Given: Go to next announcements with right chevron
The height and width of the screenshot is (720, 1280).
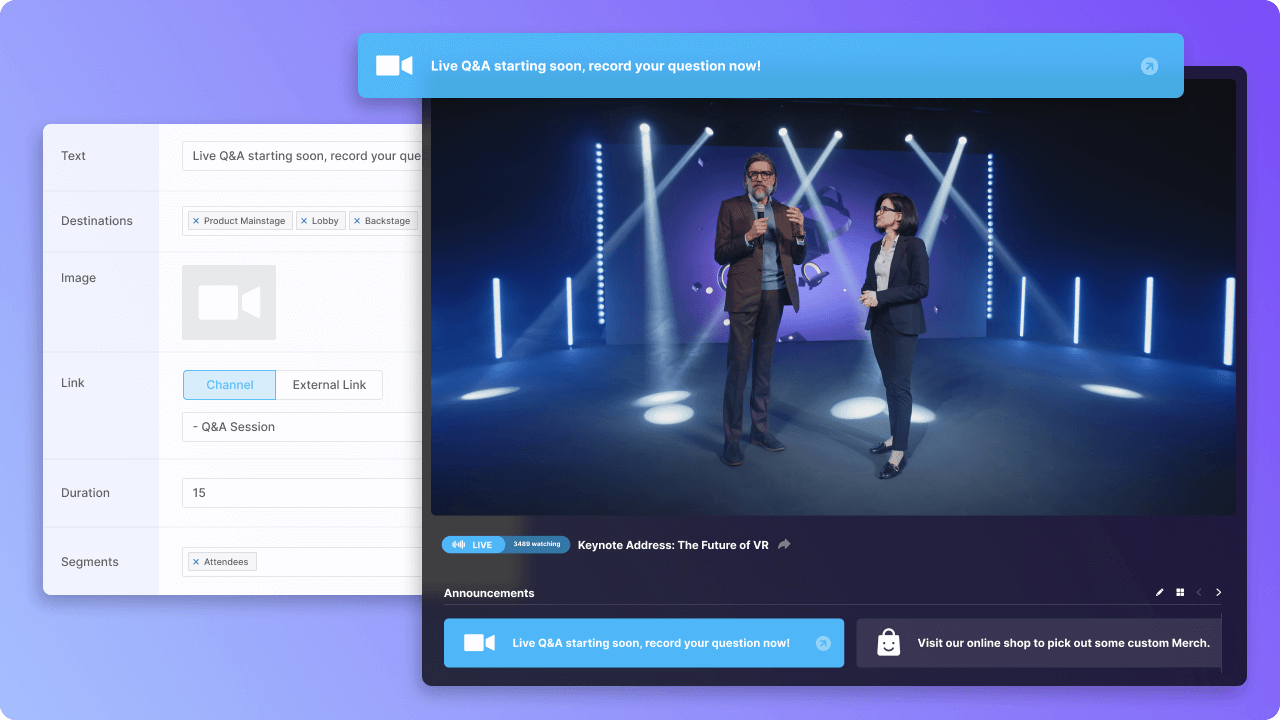Looking at the screenshot, I should 1218,593.
